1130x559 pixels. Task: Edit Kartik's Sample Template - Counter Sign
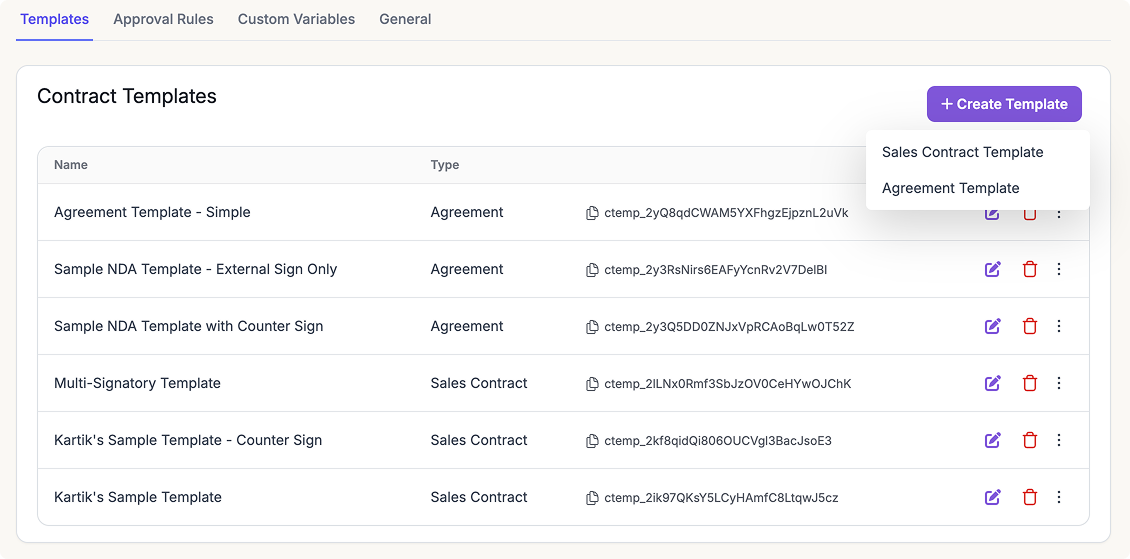[992, 440]
